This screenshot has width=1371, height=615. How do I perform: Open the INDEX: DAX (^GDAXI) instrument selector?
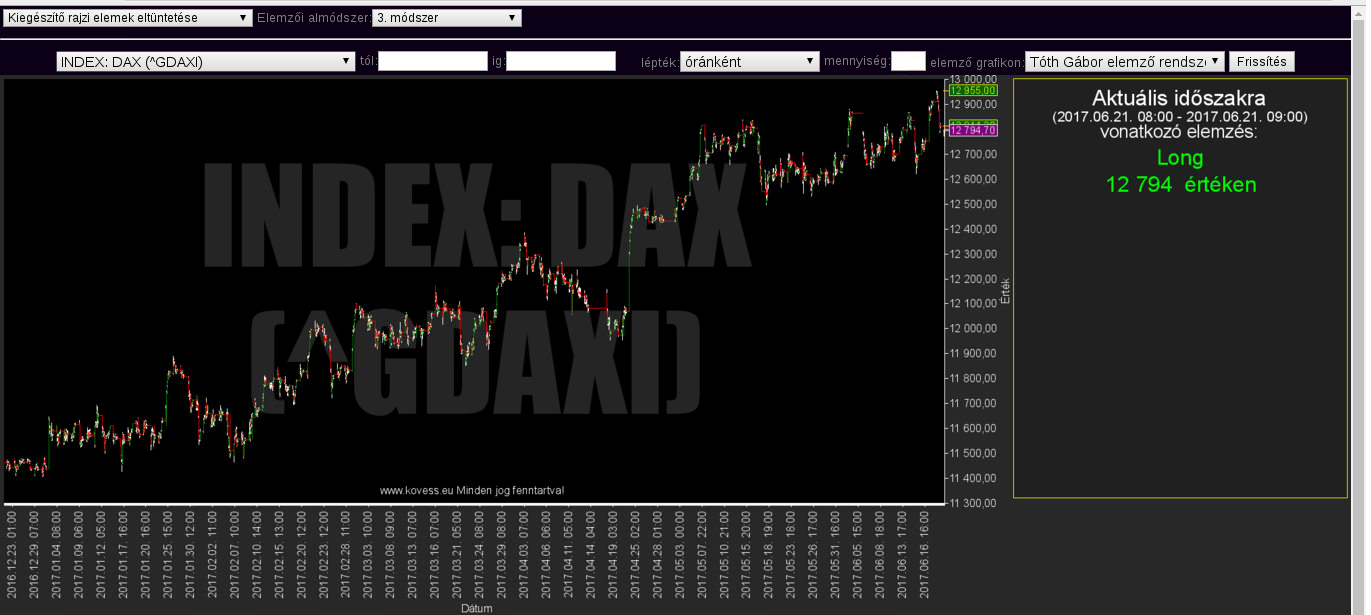(x=205, y=62)
